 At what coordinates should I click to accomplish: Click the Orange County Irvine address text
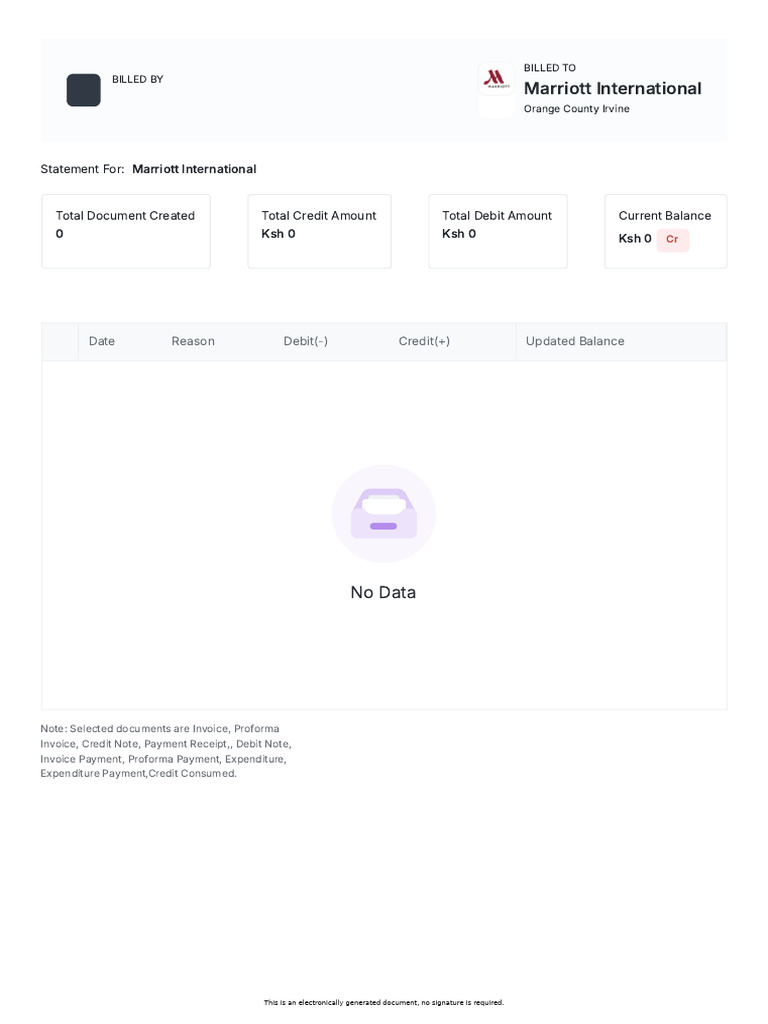[x=577, y=109]
